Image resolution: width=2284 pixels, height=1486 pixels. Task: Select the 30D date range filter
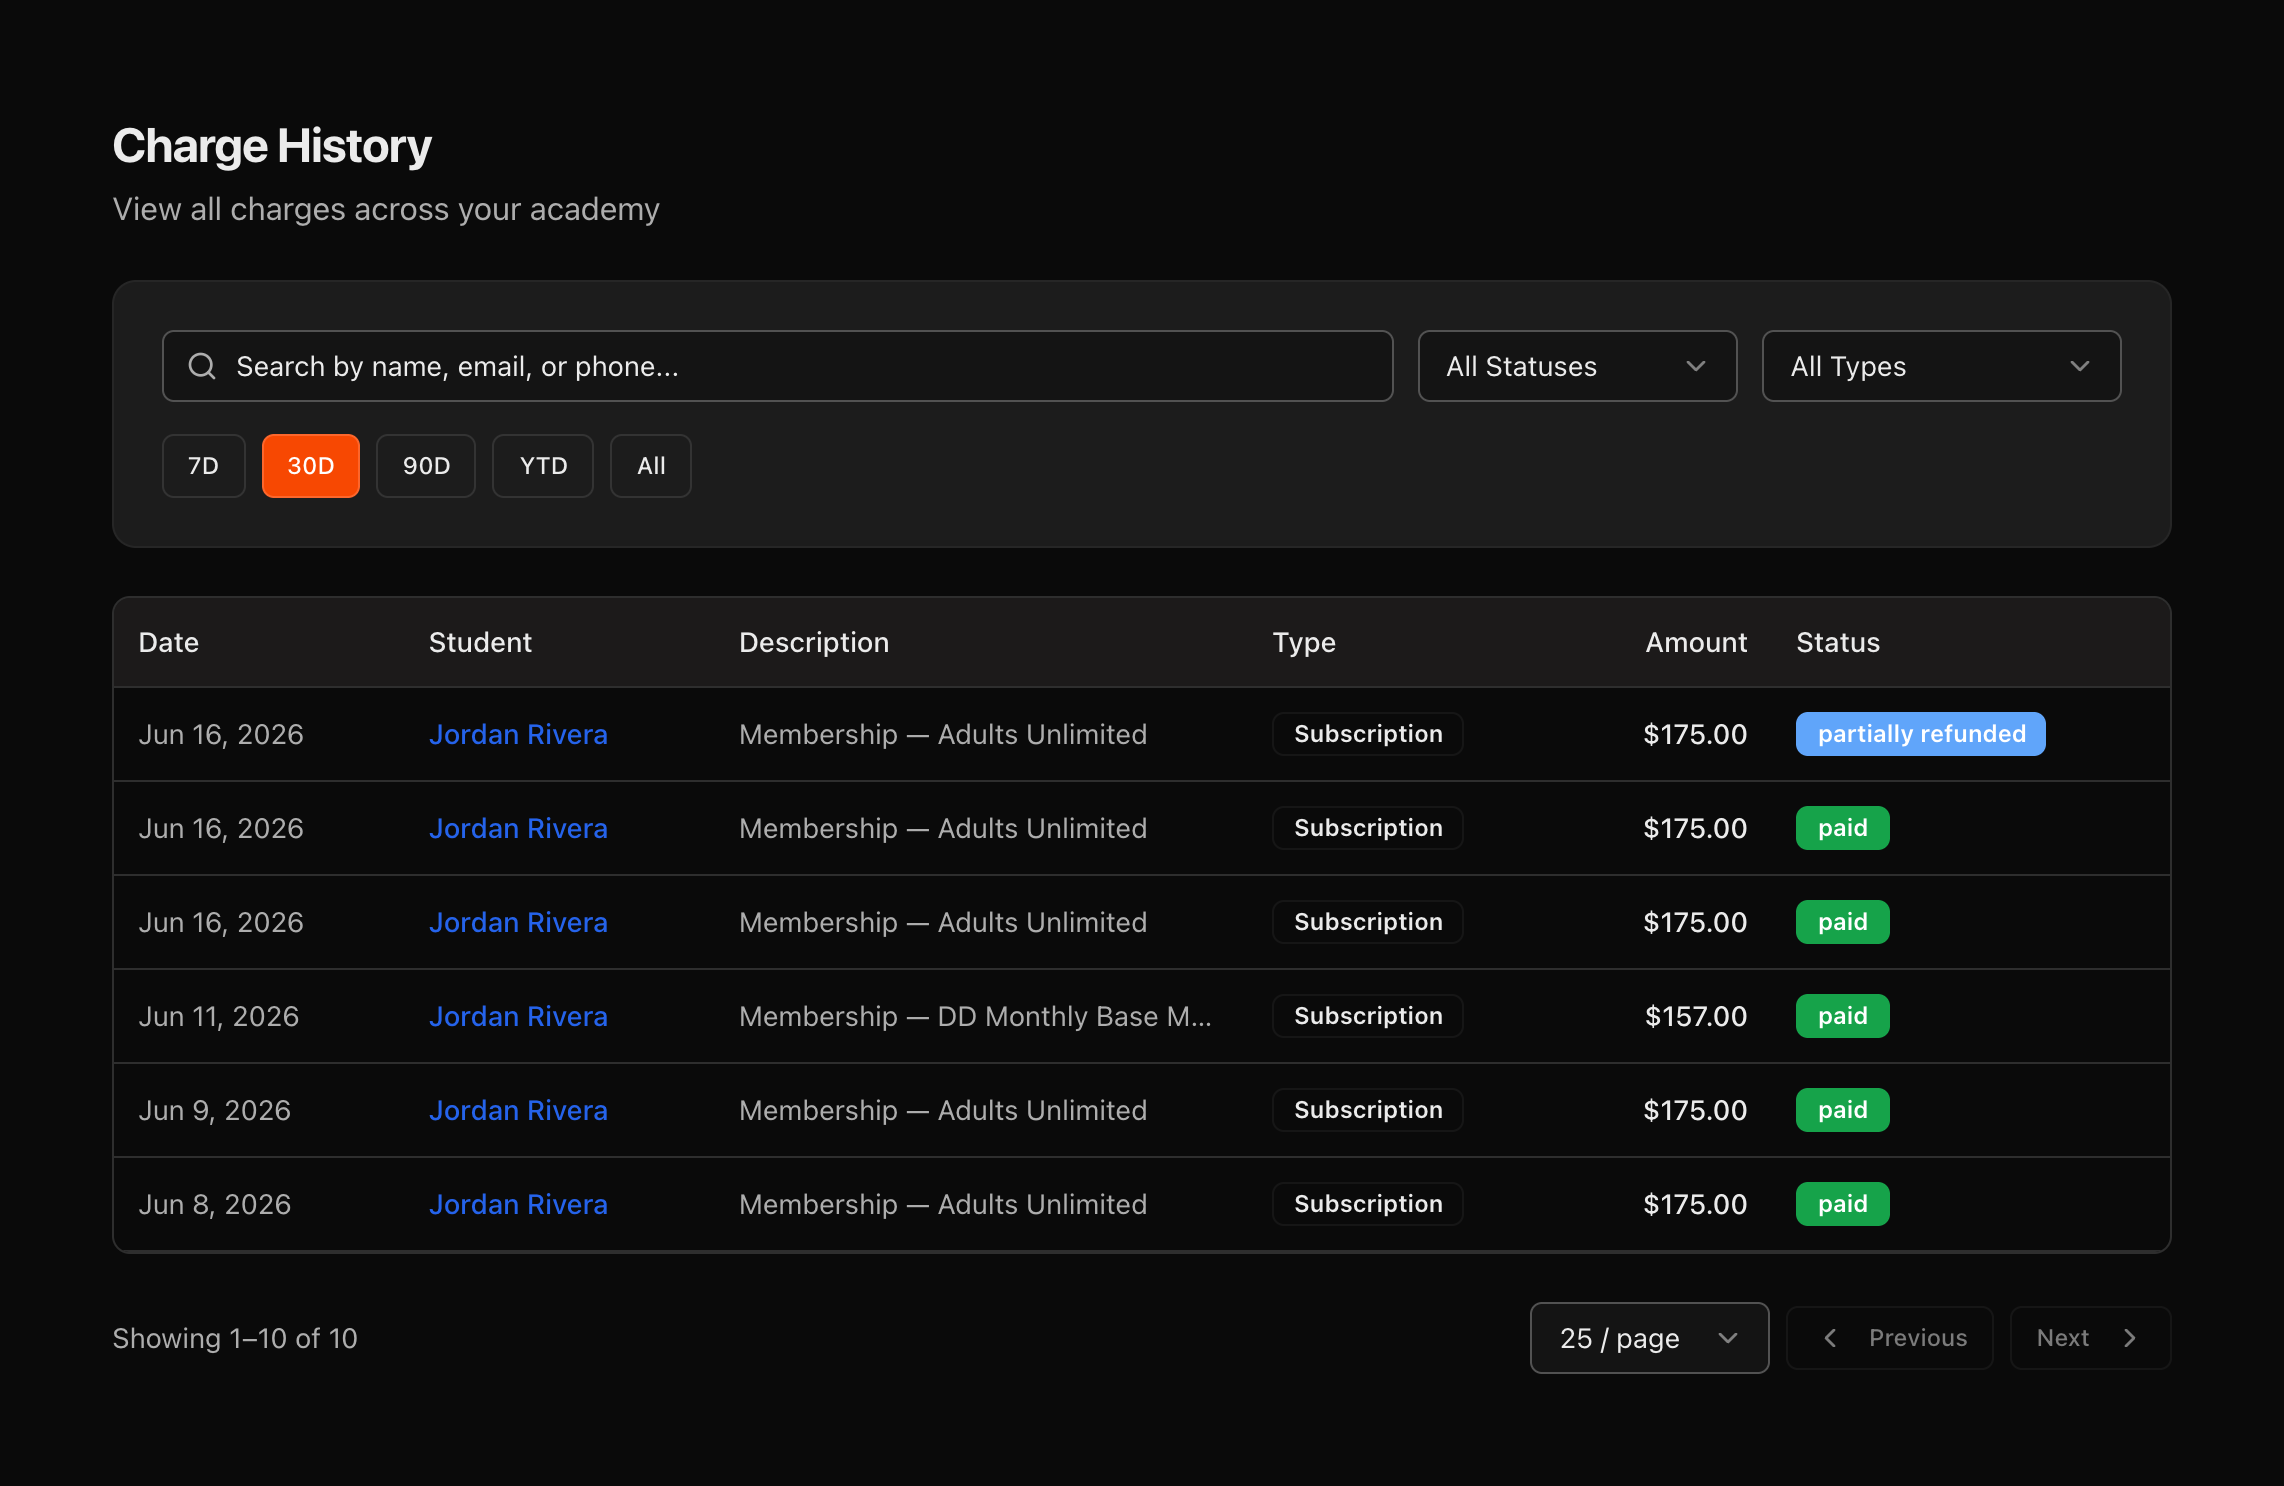click(311, 466)
